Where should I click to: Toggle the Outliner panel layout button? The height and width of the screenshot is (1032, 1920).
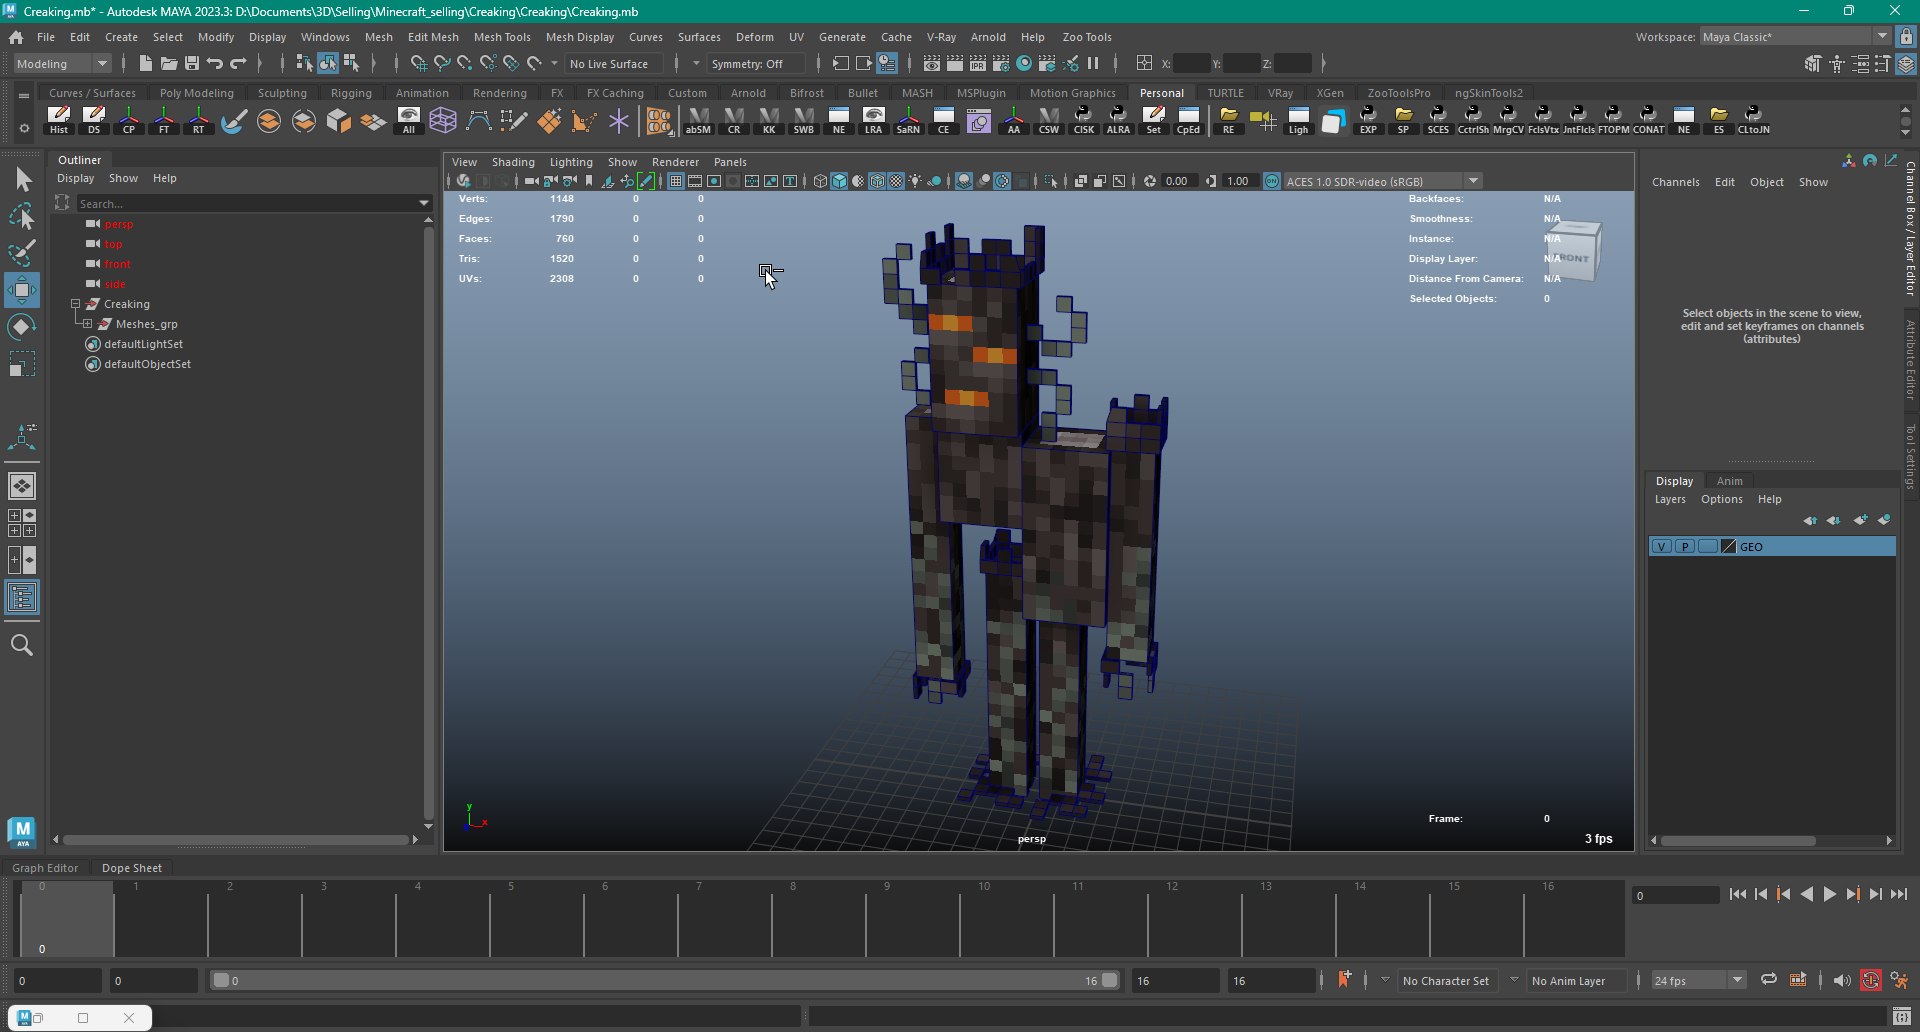22,598
